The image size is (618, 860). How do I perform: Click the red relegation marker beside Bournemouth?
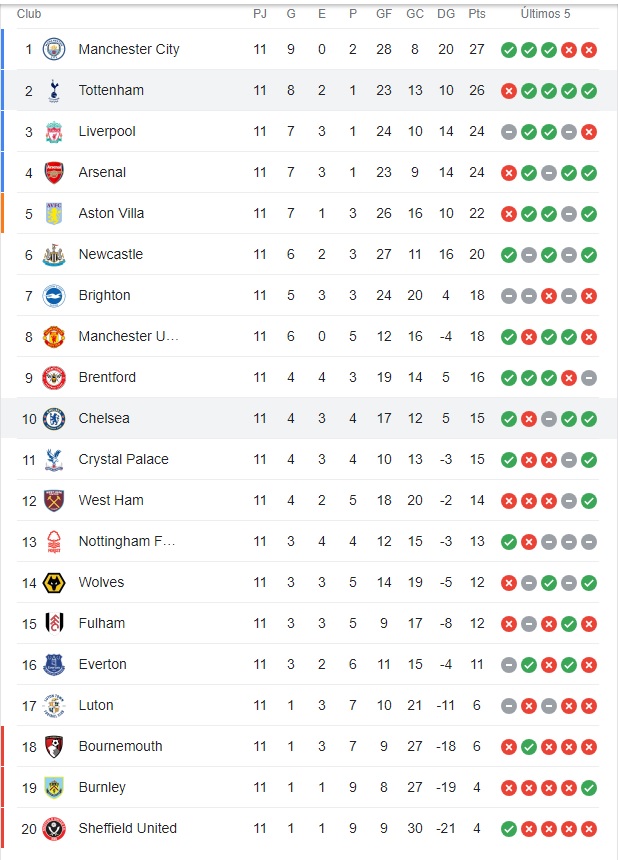(x=3, y=746)
